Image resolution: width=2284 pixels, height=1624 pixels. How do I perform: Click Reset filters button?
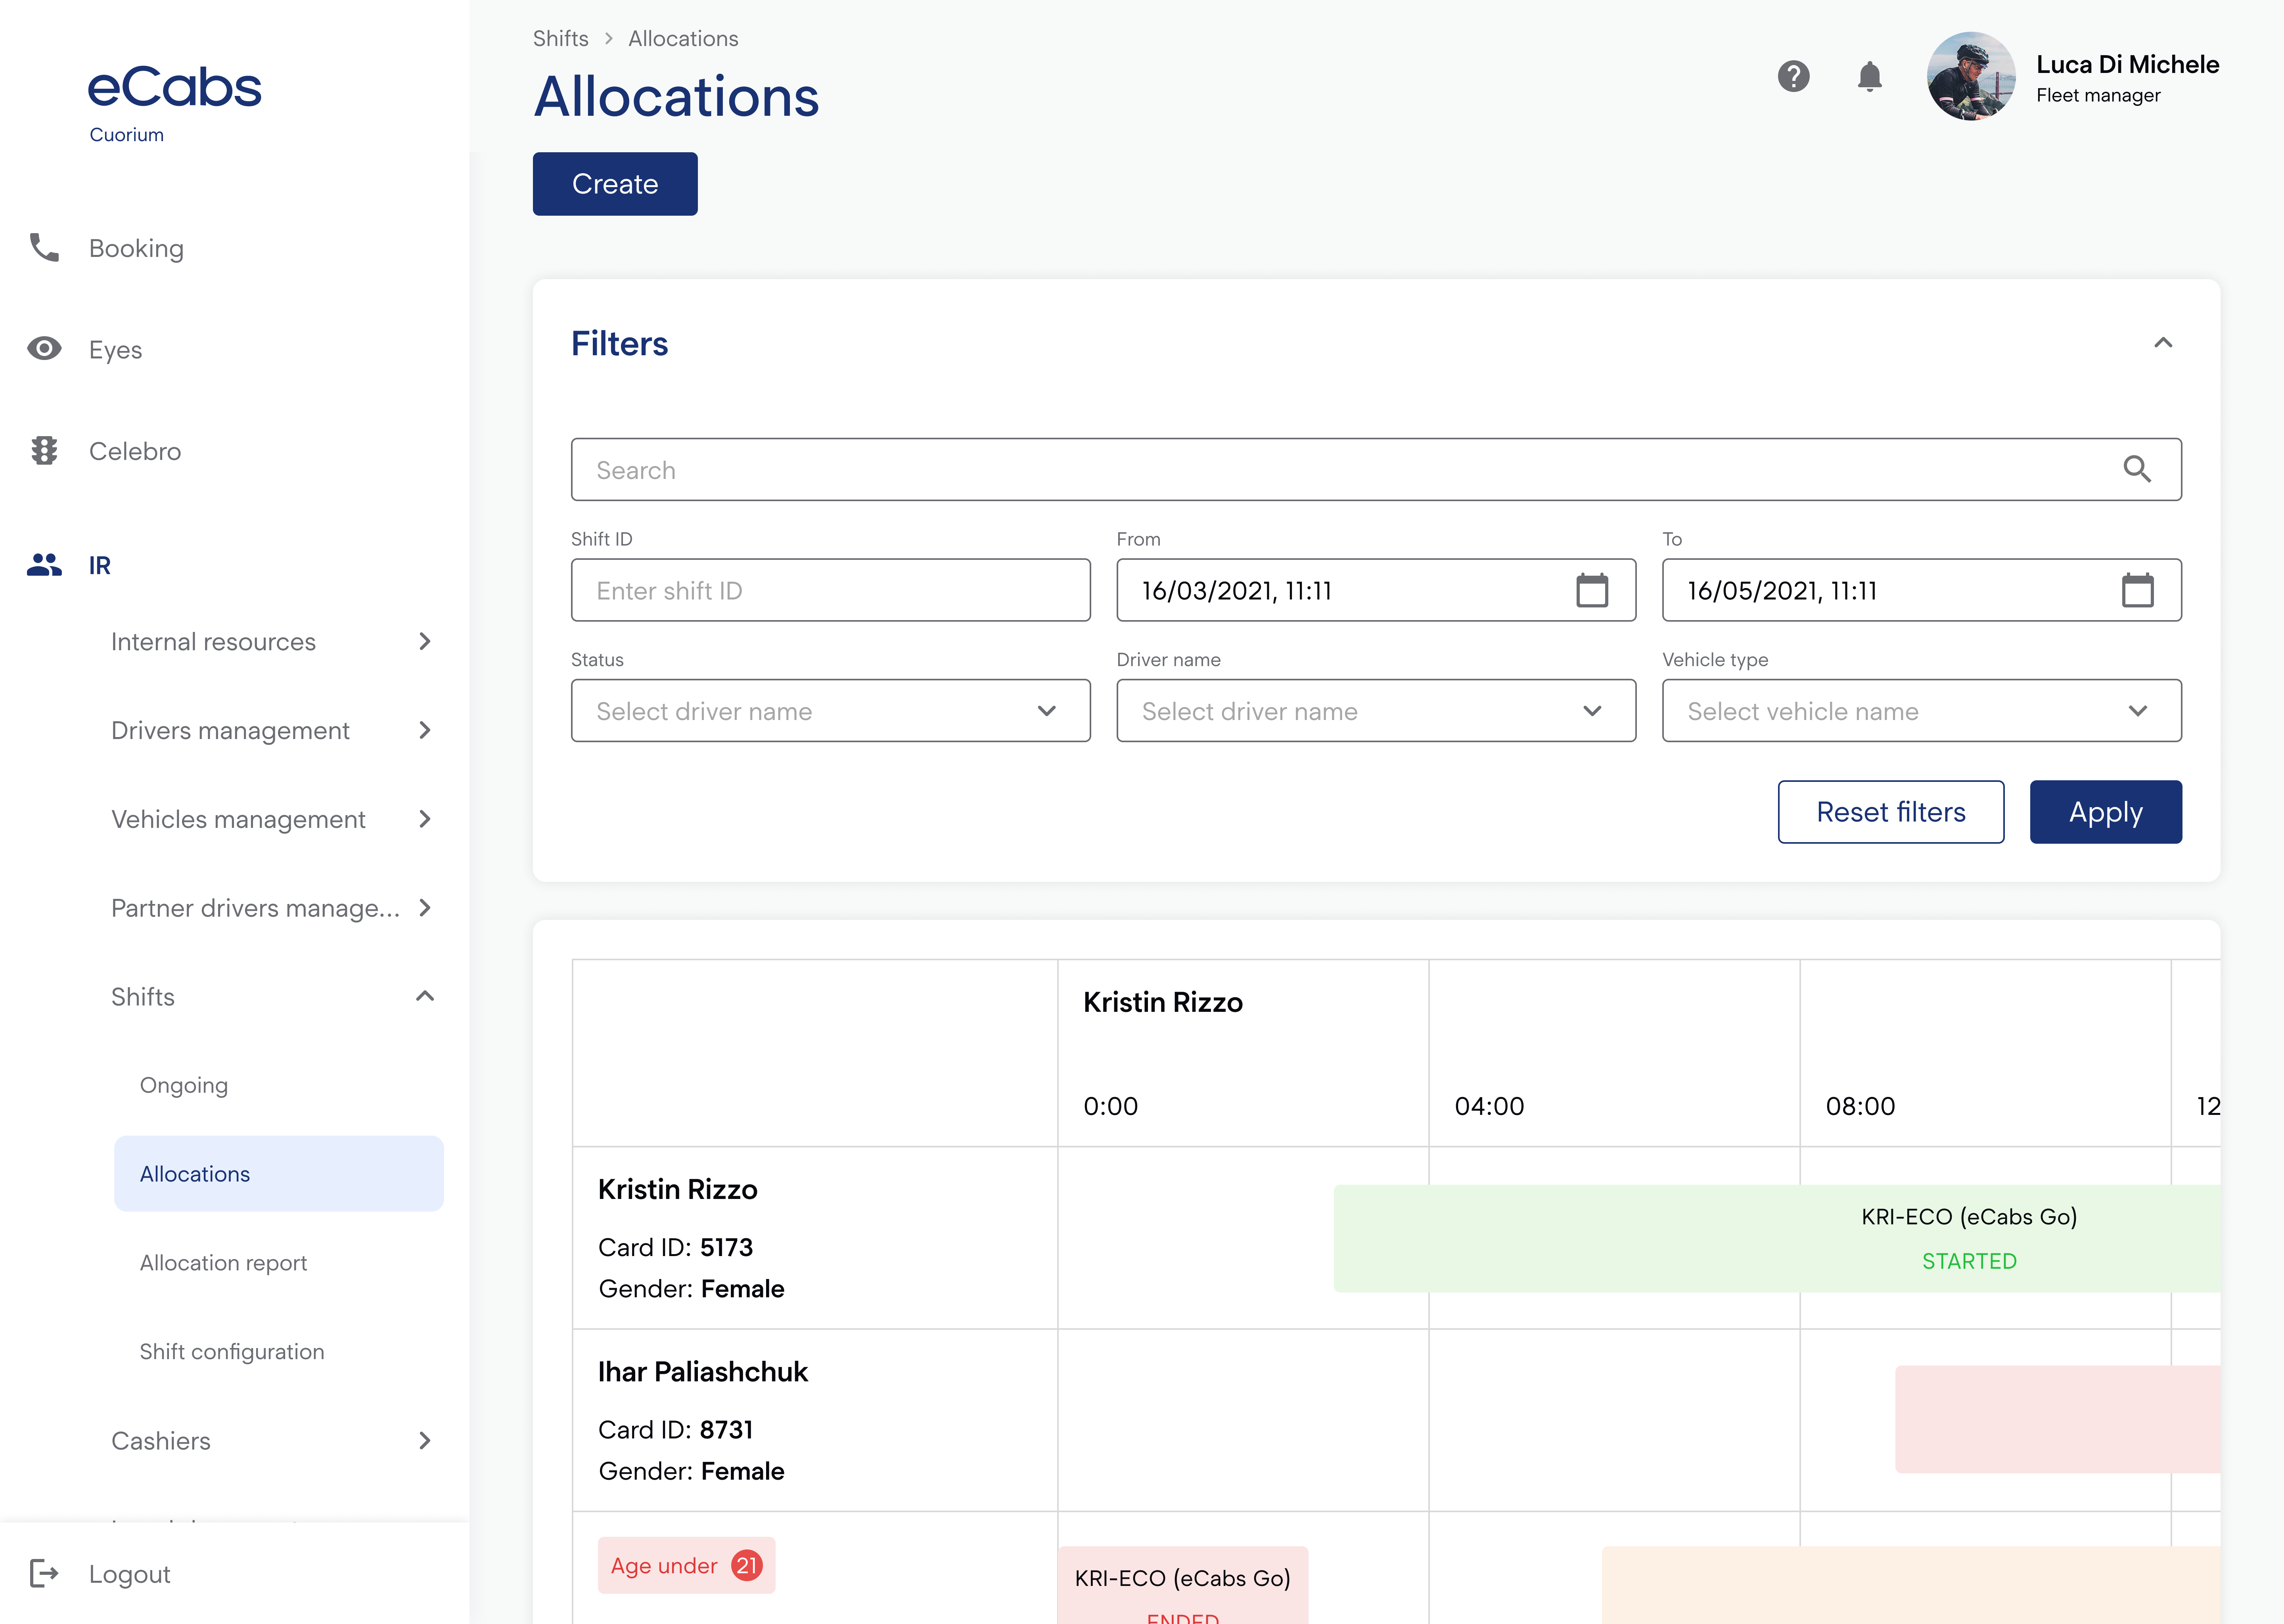click(x=1891, y=812)
